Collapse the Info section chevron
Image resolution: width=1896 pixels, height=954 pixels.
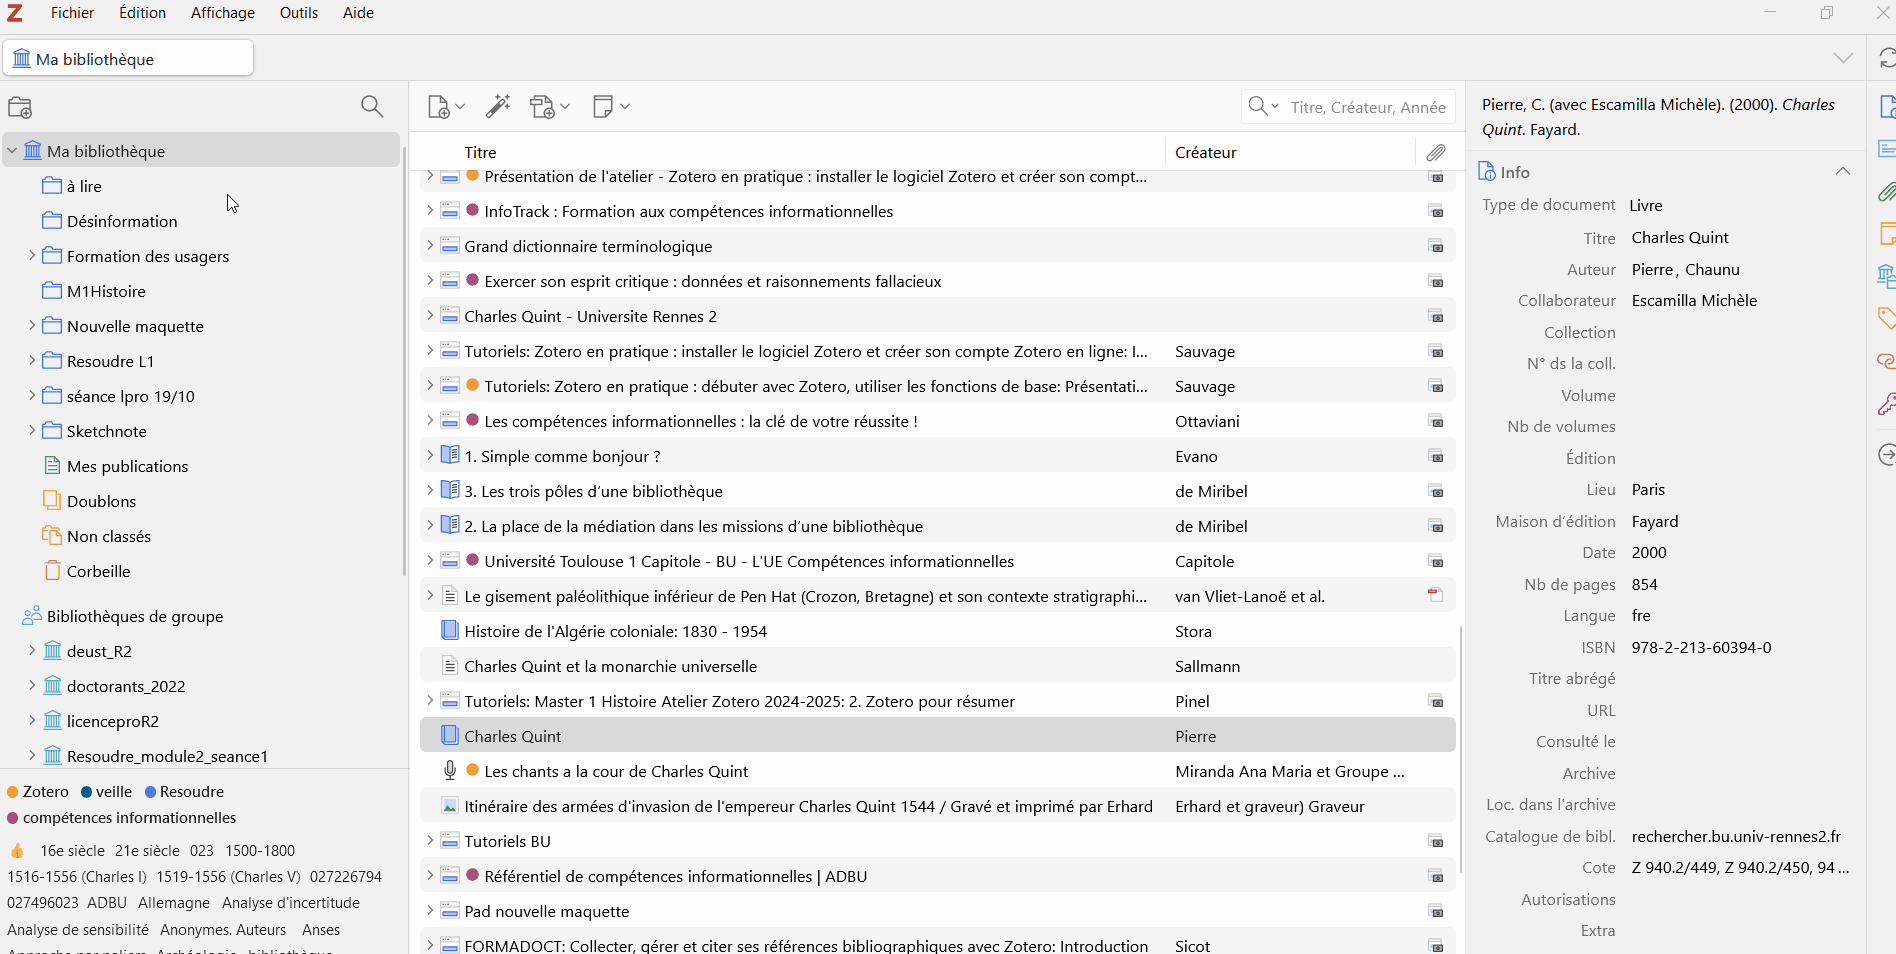coord(1842,171)
